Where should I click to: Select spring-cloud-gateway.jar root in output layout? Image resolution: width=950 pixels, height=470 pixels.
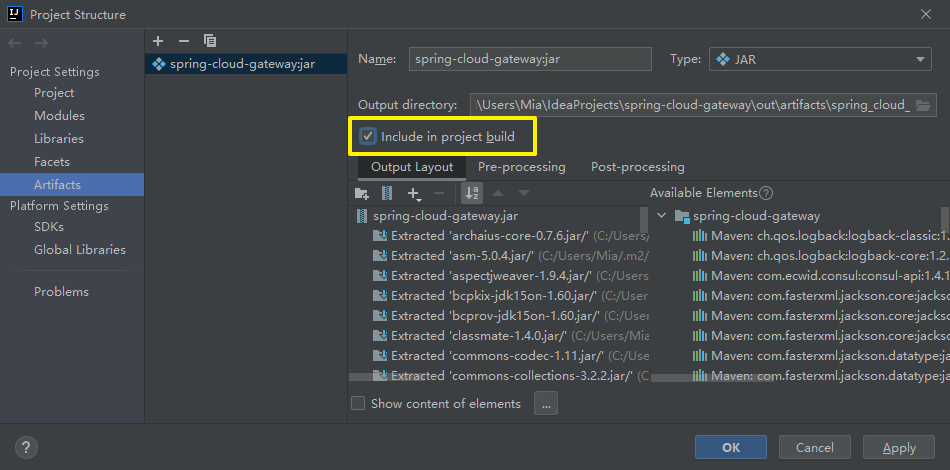coord(446,216)
